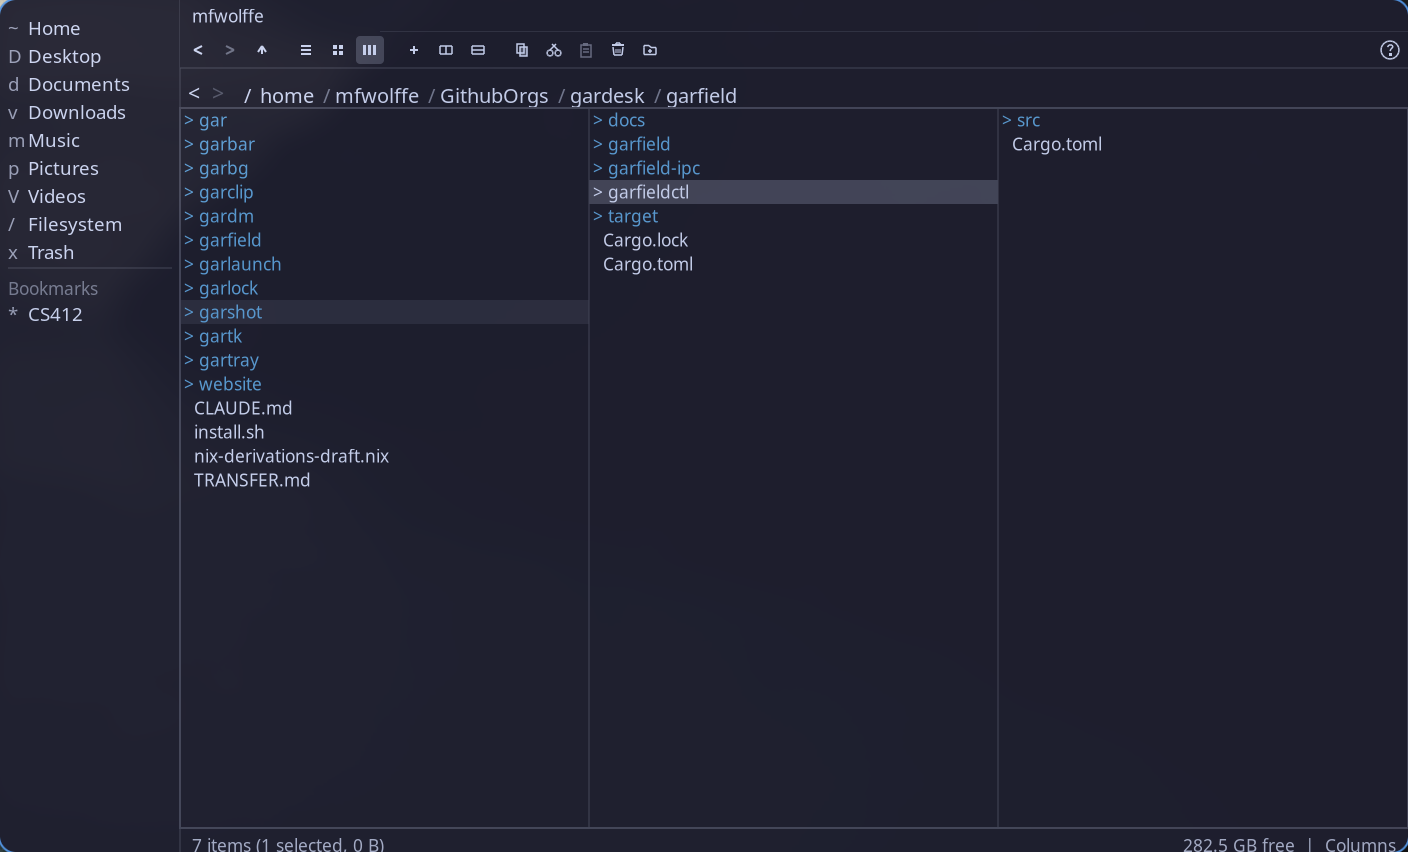Image resolution: width=1408 pixels, height=852 pixels.
Task: Switch to list view
Action: [x=305, y=49]
